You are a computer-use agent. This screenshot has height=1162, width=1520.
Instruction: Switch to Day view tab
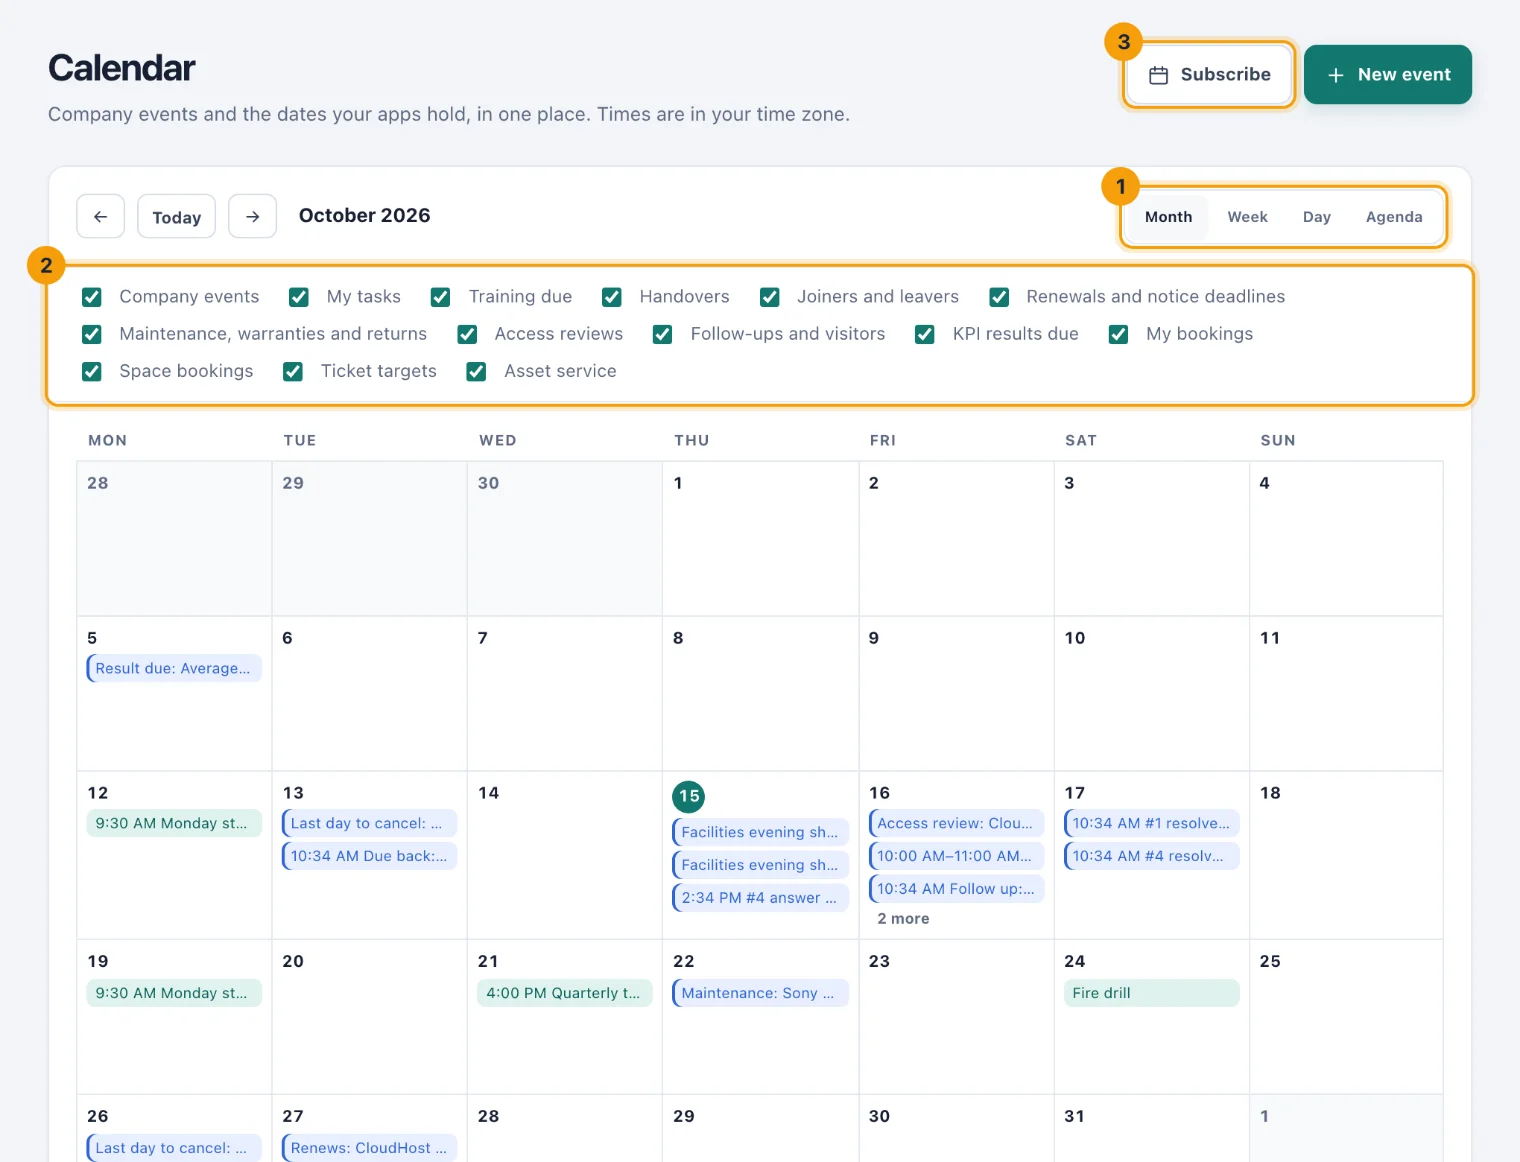coord(1316,217)
